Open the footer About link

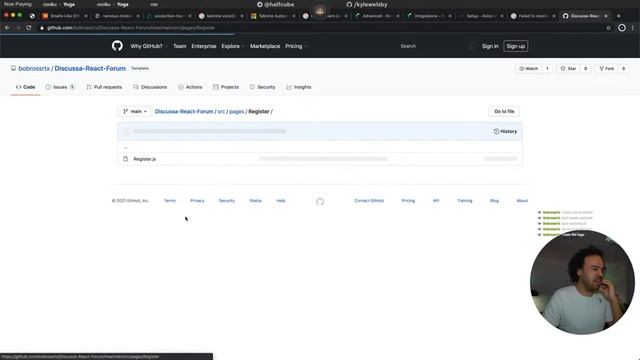tap(522, 200)
